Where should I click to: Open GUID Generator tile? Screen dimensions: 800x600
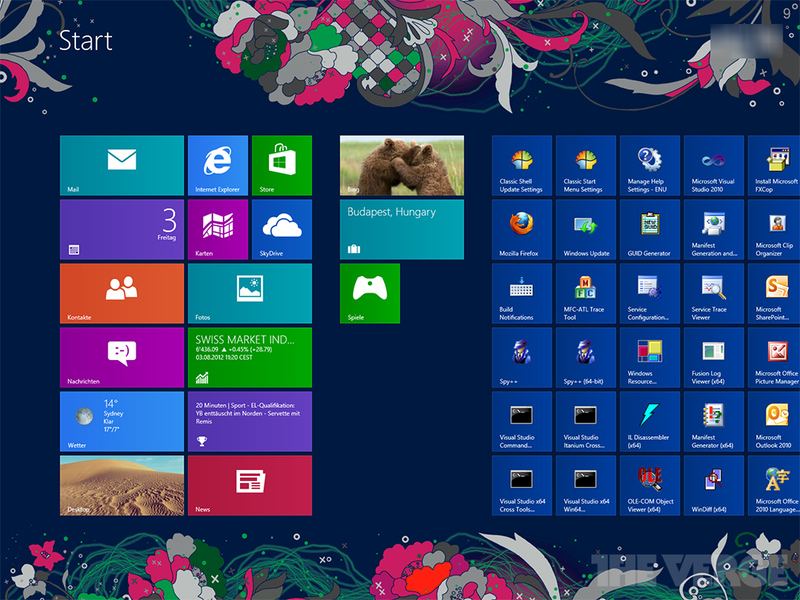[650, 230]
